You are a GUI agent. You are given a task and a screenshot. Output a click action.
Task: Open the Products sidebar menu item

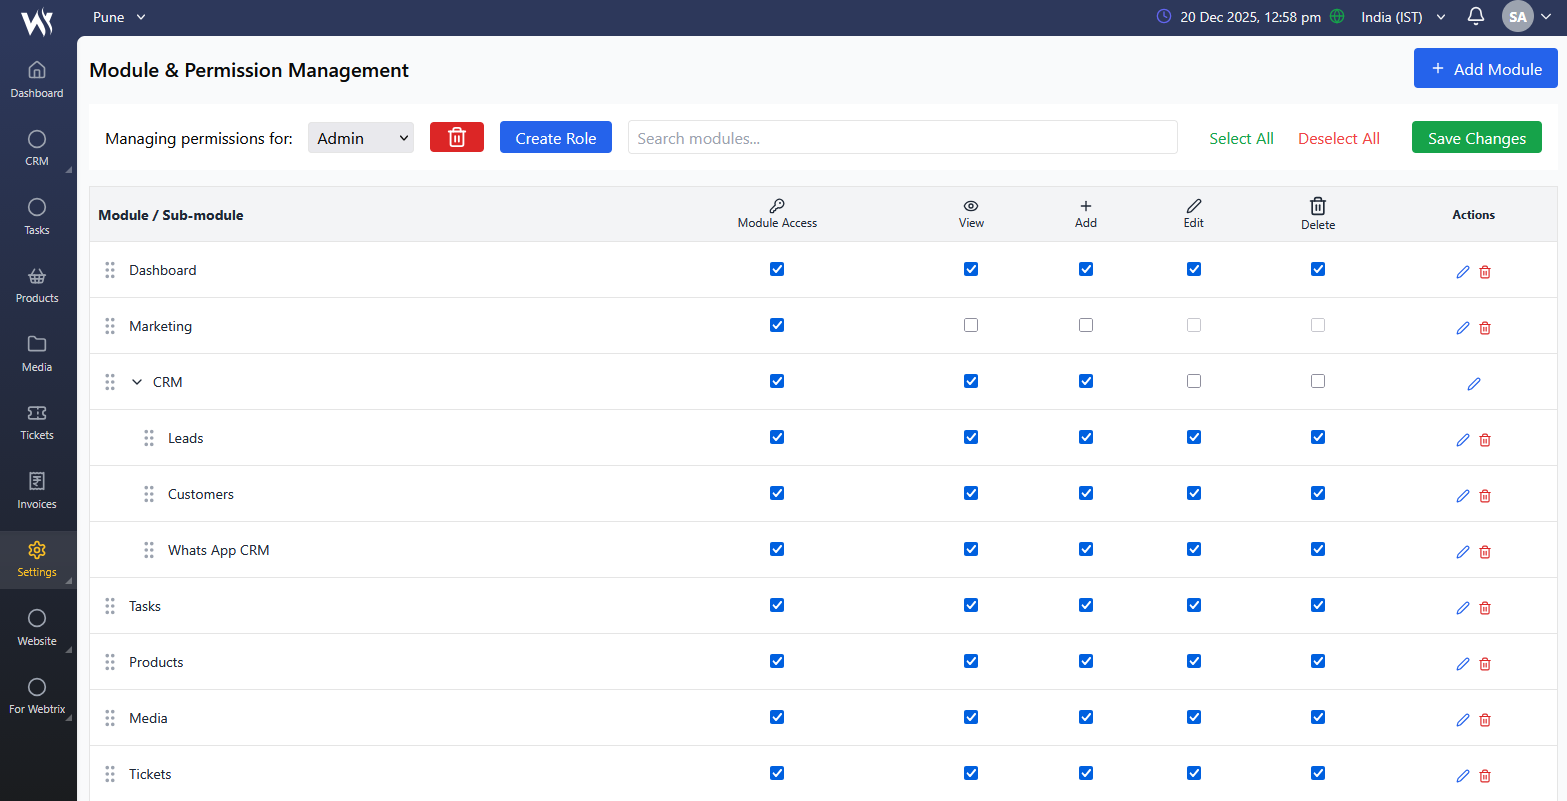37,285
